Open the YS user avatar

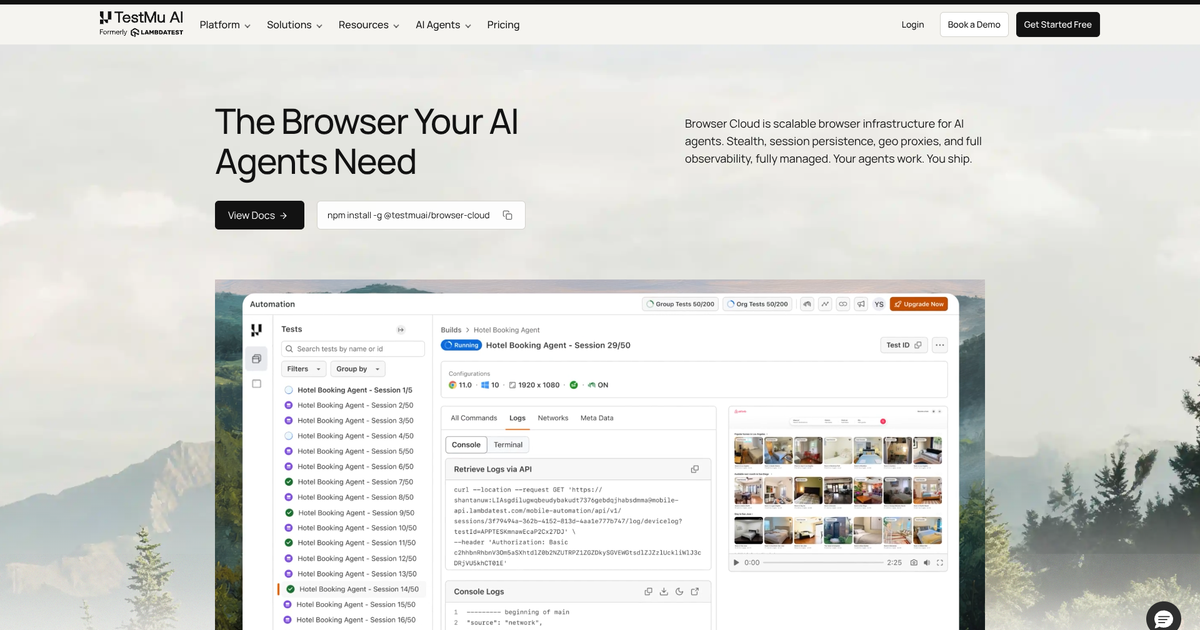pos(879,304)
